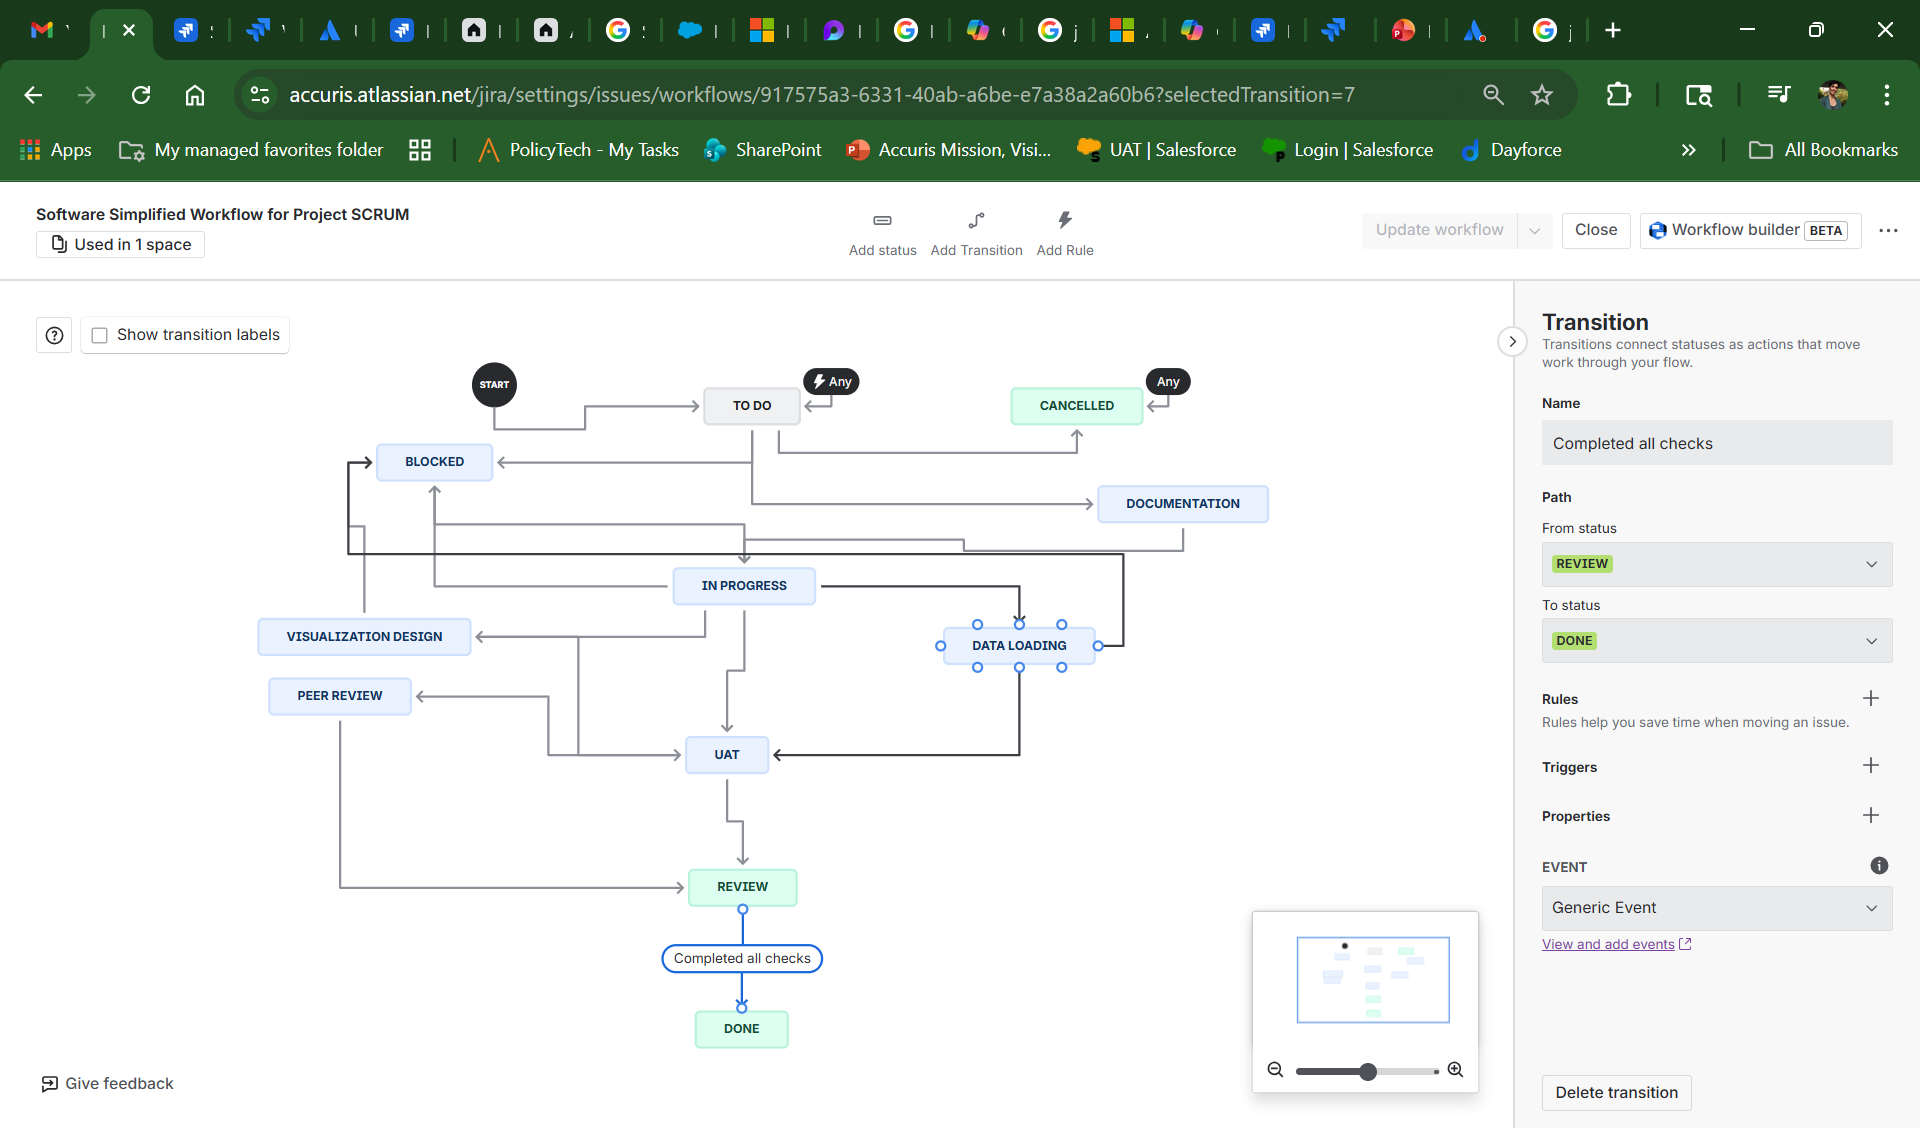Open the help question mark icon
This screenshot has height=1128, width=1920.
(x=54, y=335)
